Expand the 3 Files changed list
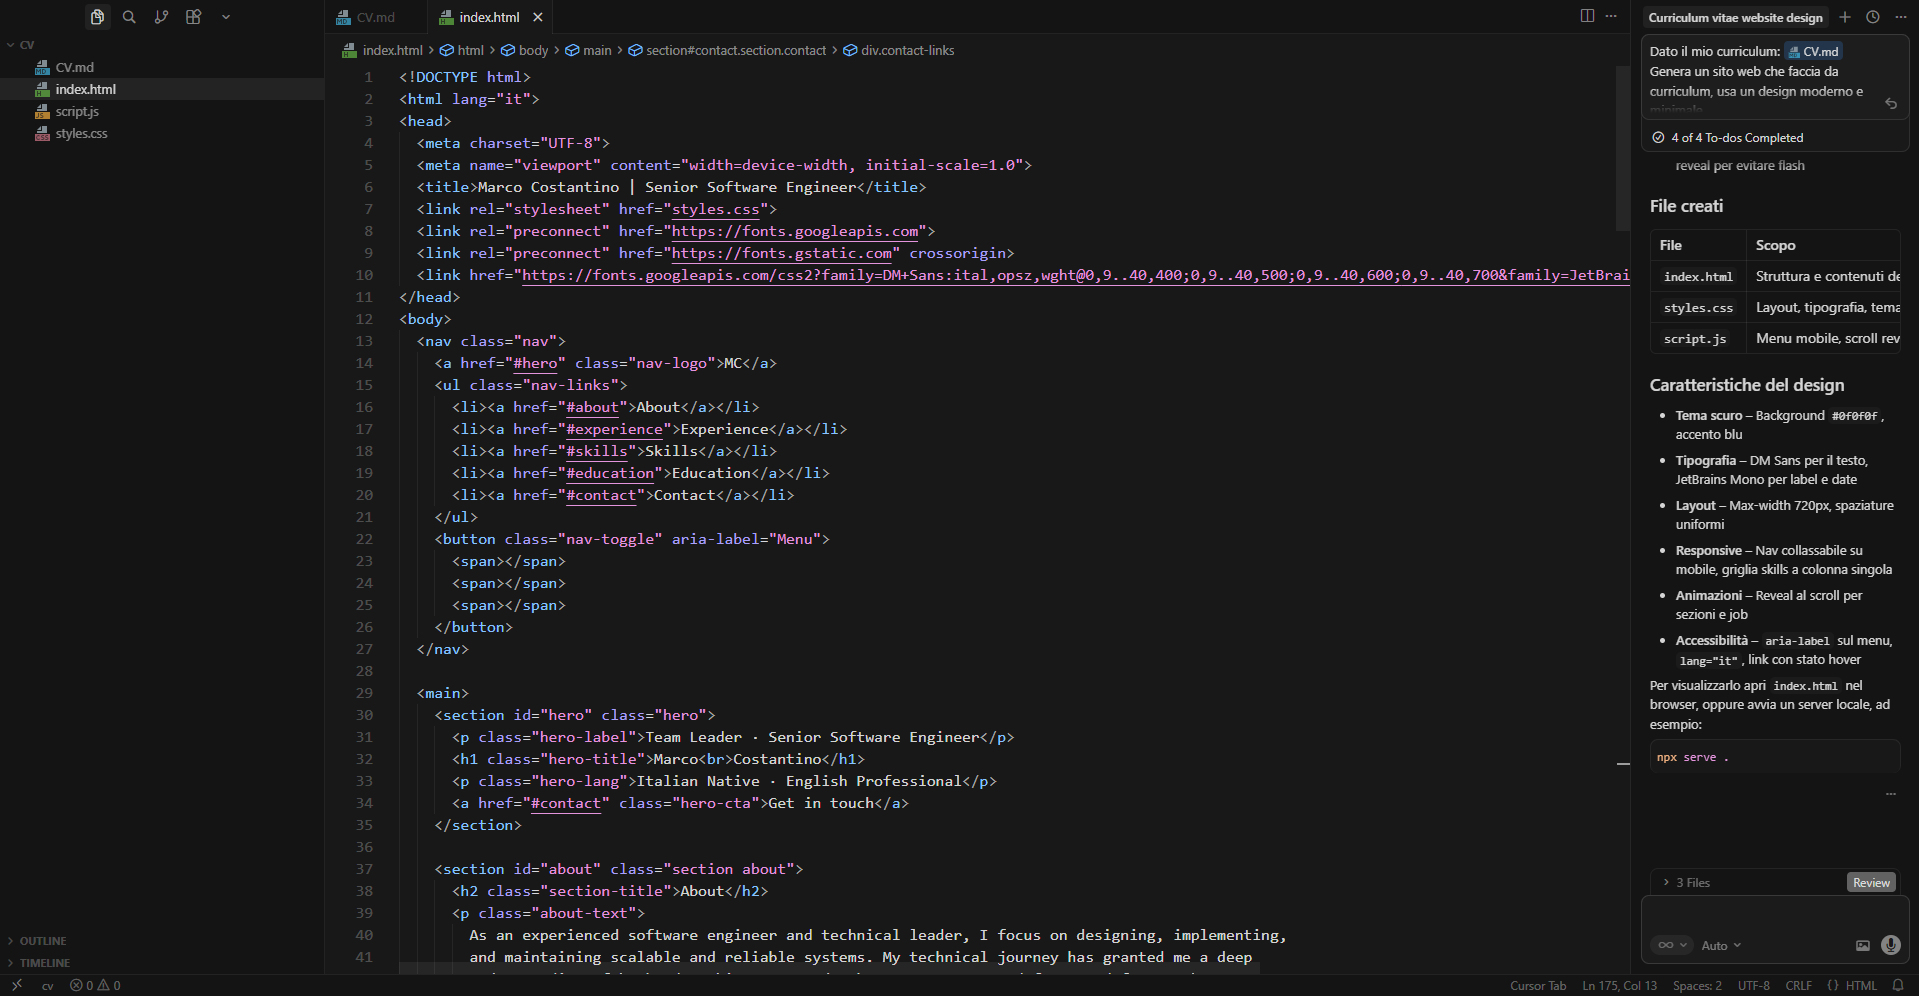The height and width of the screenshot is (996, 1919). (x=1691, y=882)
